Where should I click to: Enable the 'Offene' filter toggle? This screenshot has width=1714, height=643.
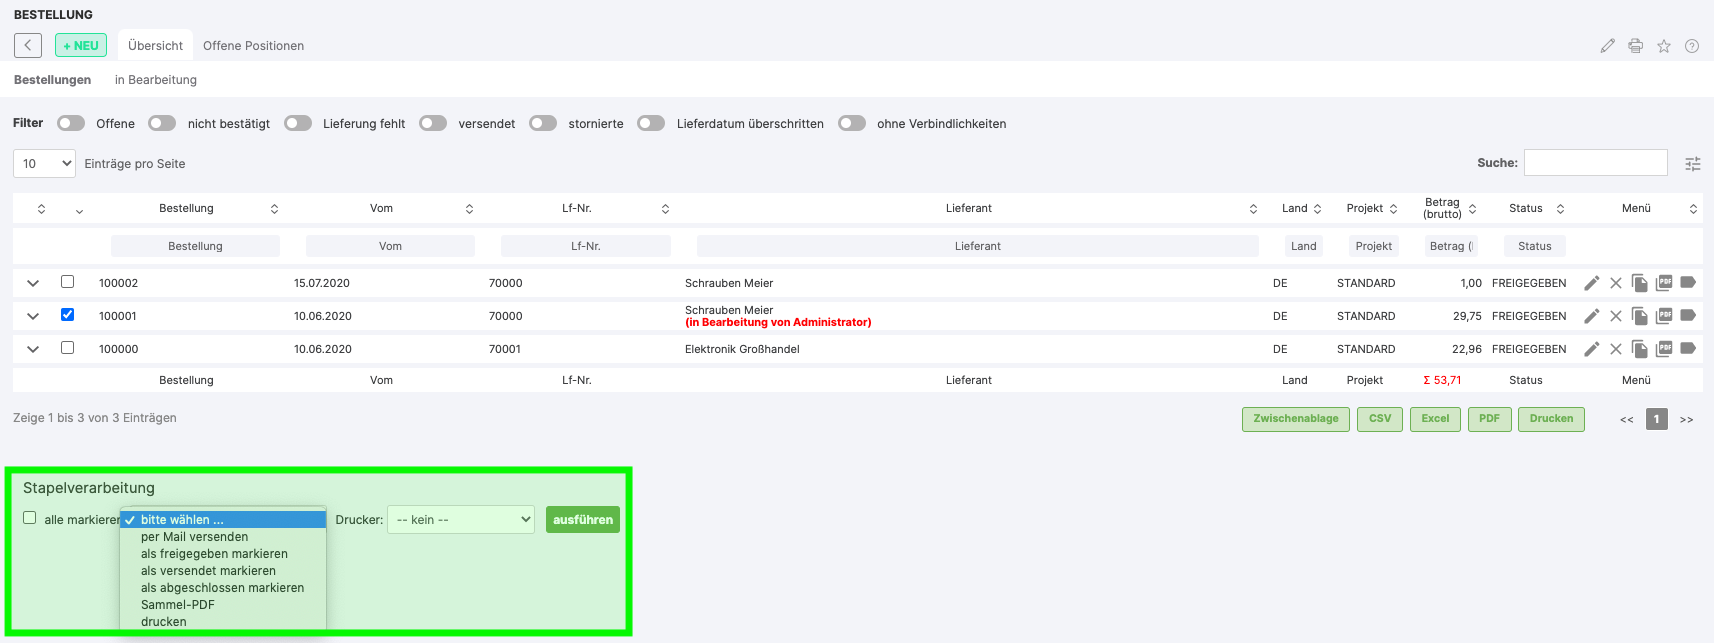coord(71,123)
